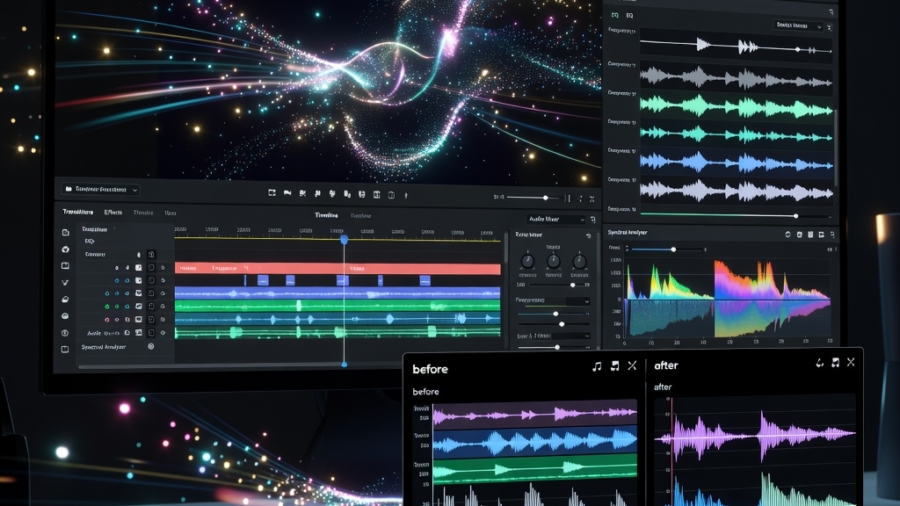Click the first music note icon in the before window
This screenshot has height=506, width=900.
pyautogui.click(x=597, y=366)
